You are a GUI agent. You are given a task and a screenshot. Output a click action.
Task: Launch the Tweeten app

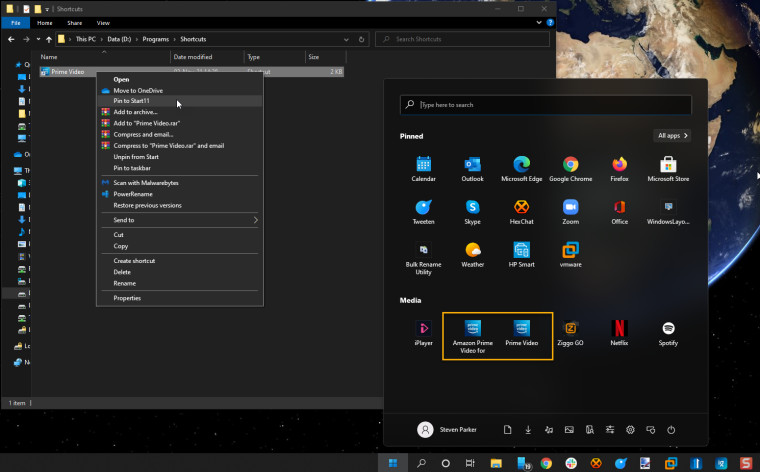(423, 212)
